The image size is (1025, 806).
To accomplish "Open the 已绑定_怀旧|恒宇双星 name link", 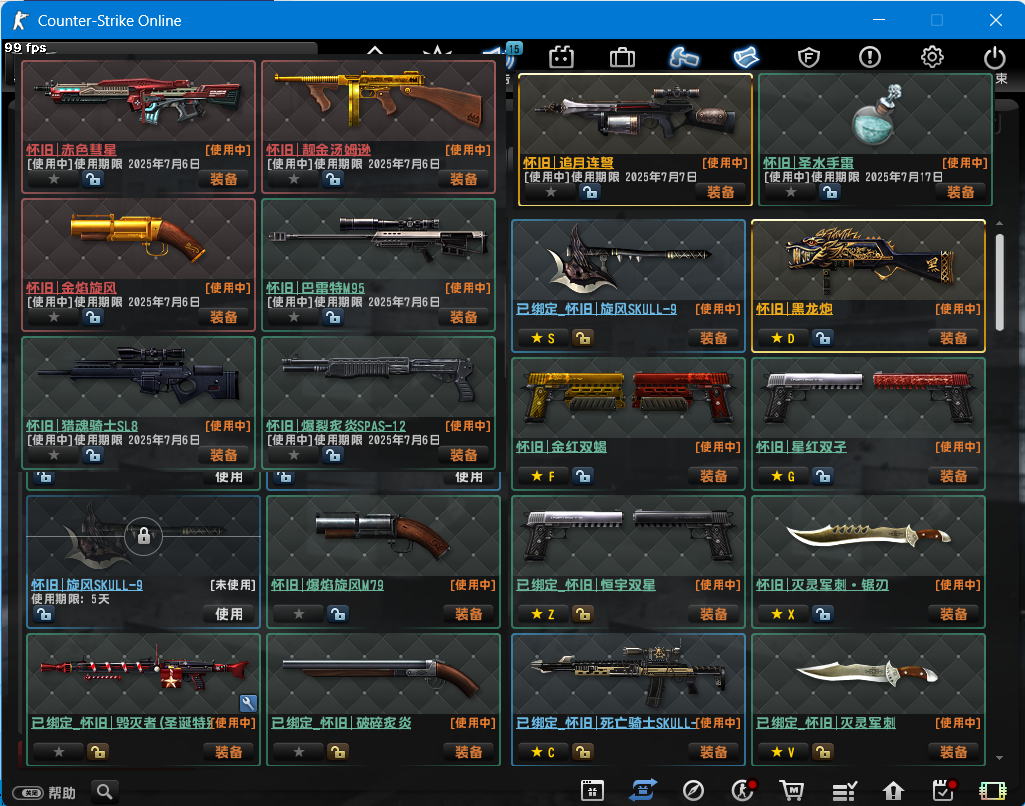I will pyautogui.click(x=586, y=584).
